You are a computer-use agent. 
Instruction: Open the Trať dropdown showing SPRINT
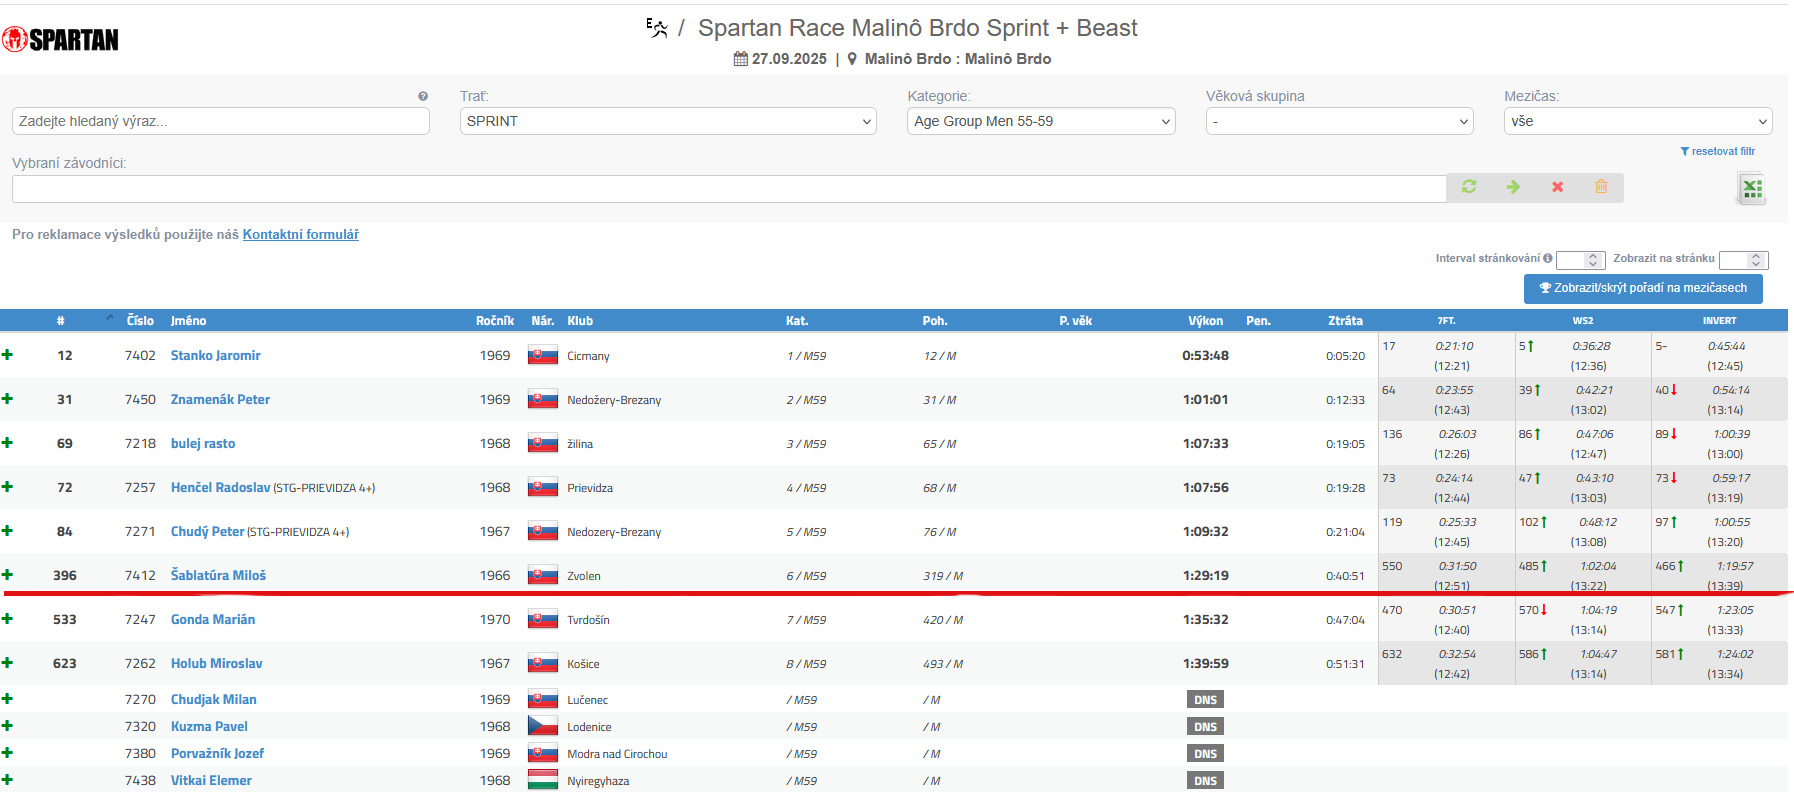[x=667, y=121]
